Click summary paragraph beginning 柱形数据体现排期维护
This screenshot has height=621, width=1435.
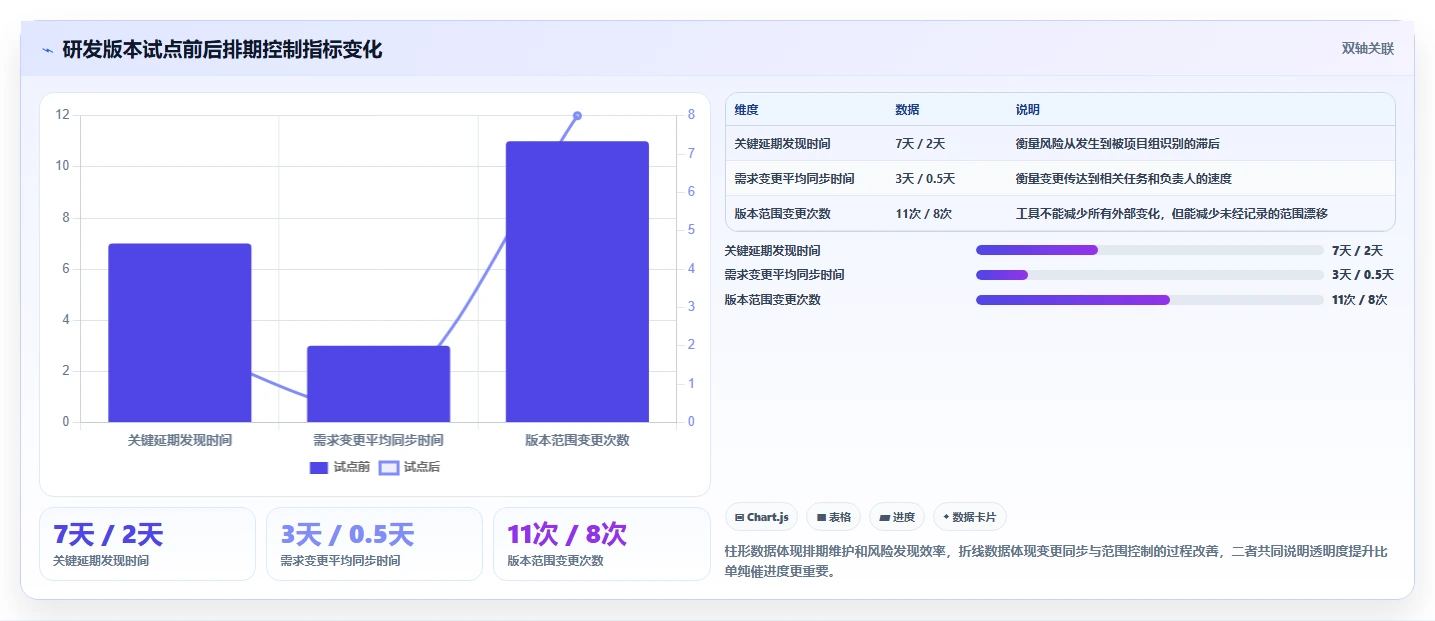[x=1055, y=561]
